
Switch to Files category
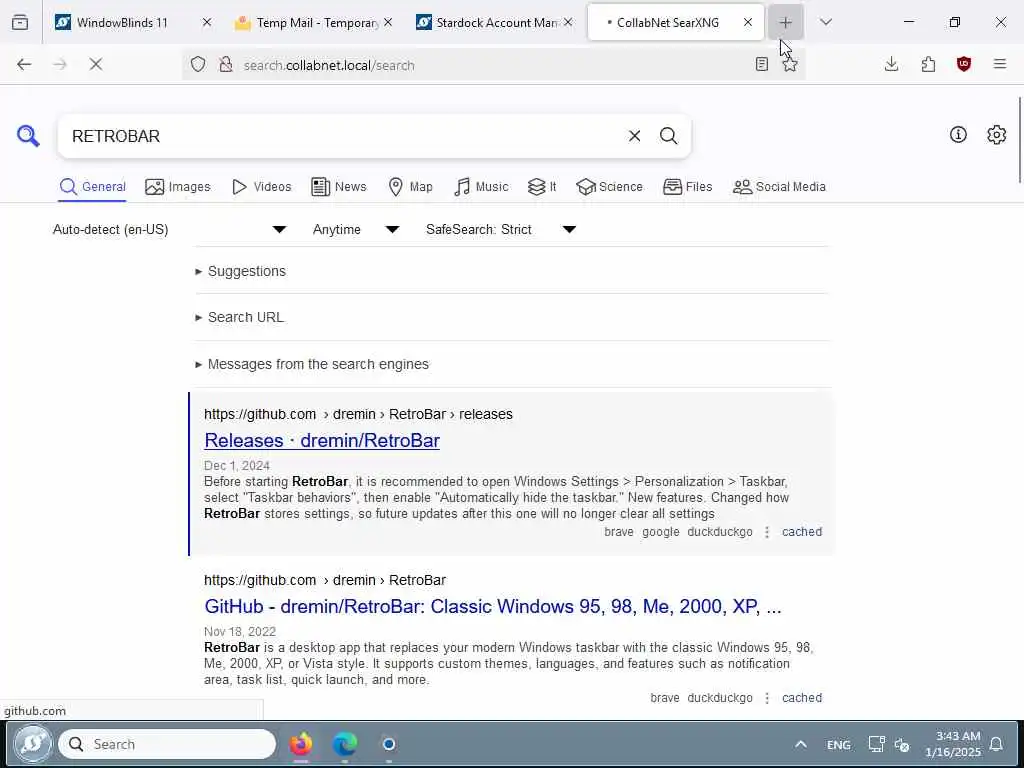[688, 187]
